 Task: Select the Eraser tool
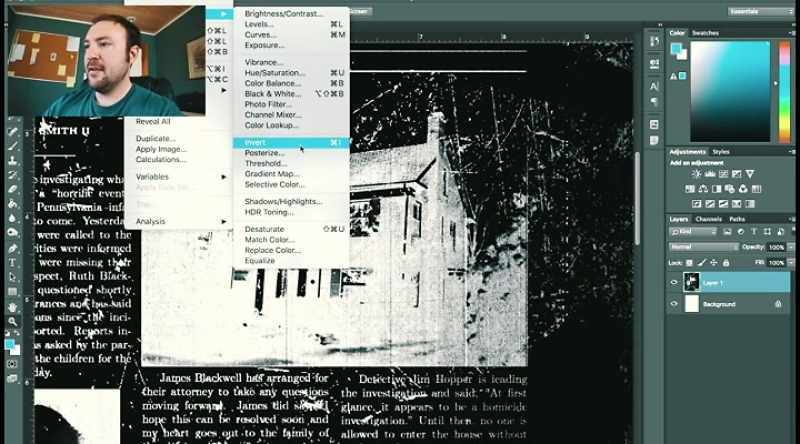pos(12,189)
